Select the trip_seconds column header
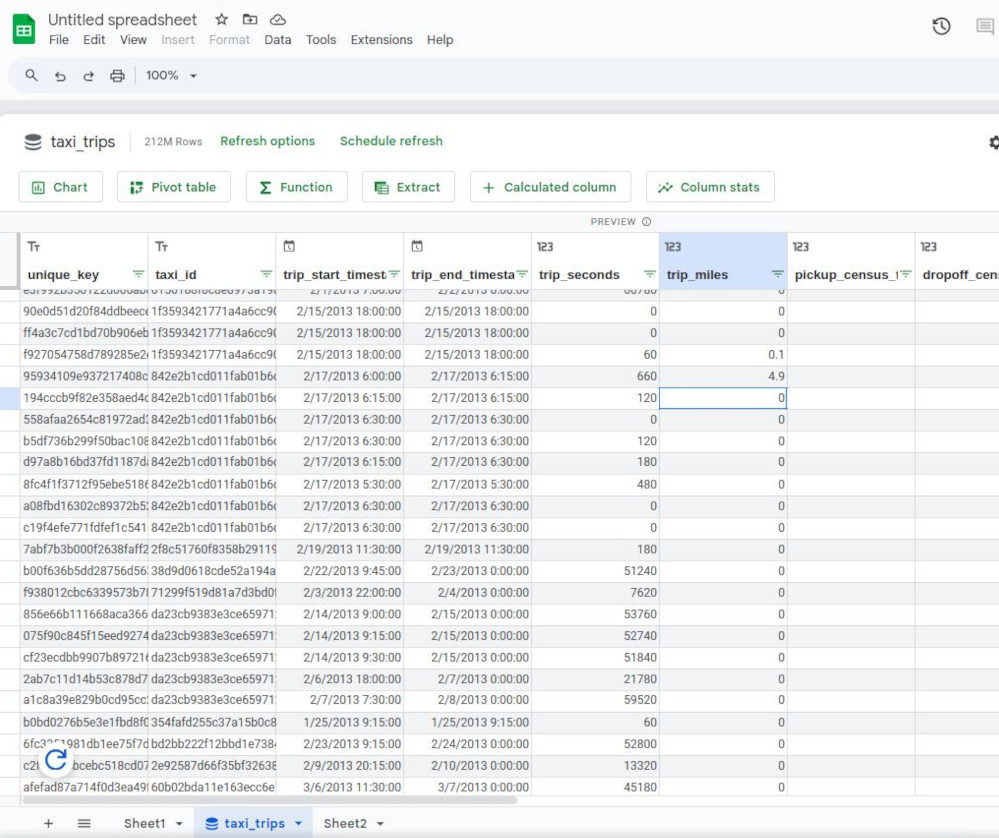 (x=595, y=261)
